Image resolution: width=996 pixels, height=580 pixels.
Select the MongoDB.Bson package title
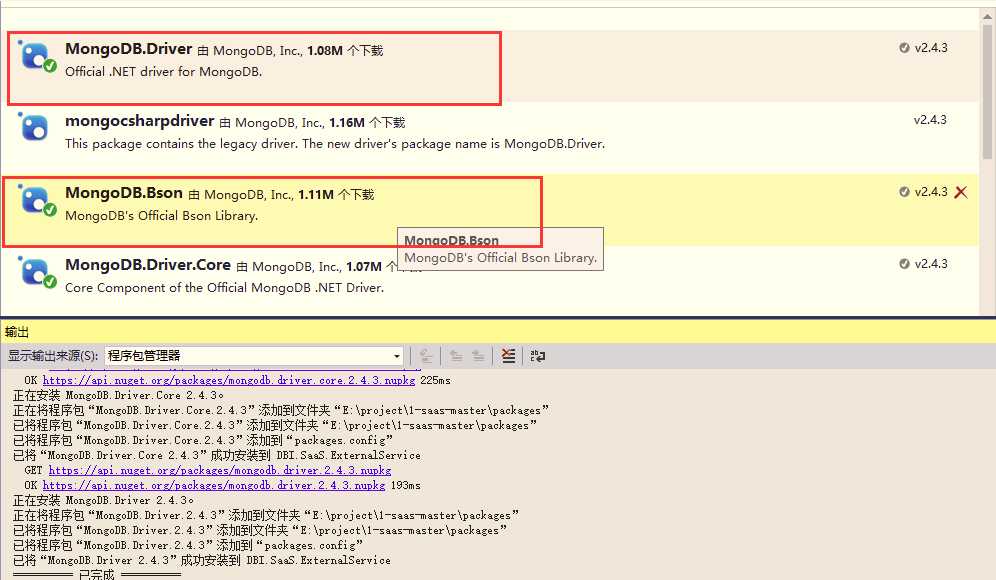(124, 192)
